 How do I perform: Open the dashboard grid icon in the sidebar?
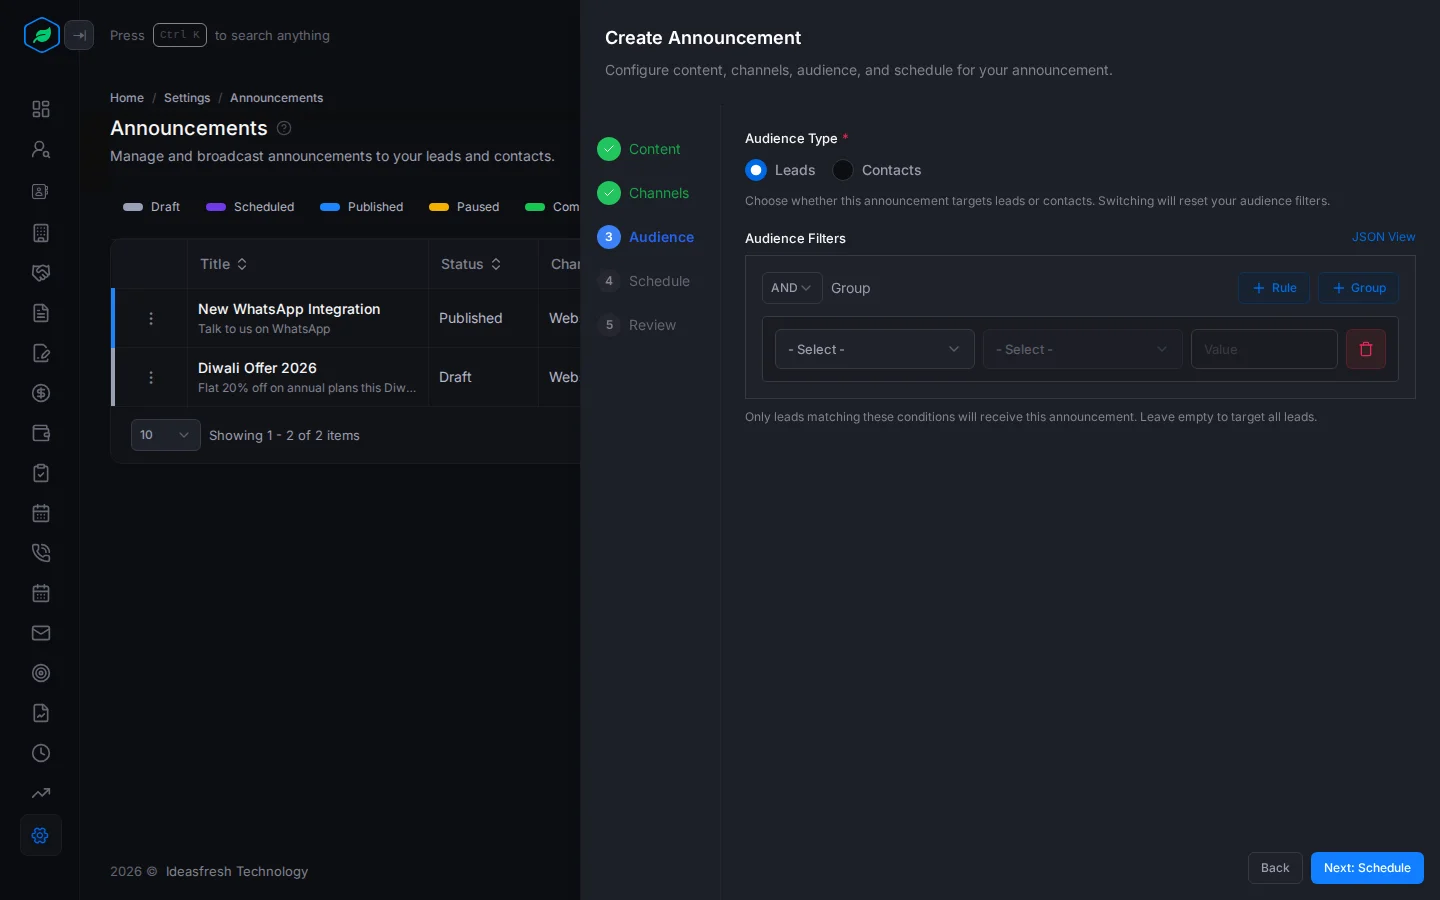coord(41,109)
